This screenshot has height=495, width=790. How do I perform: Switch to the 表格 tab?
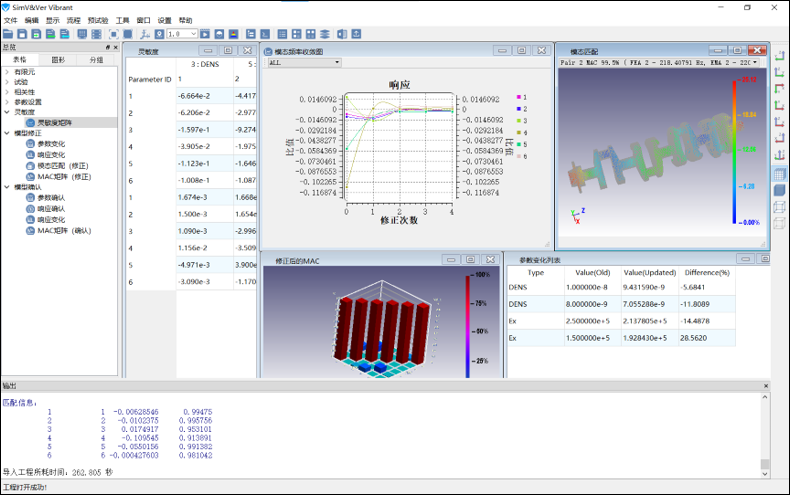20,60
